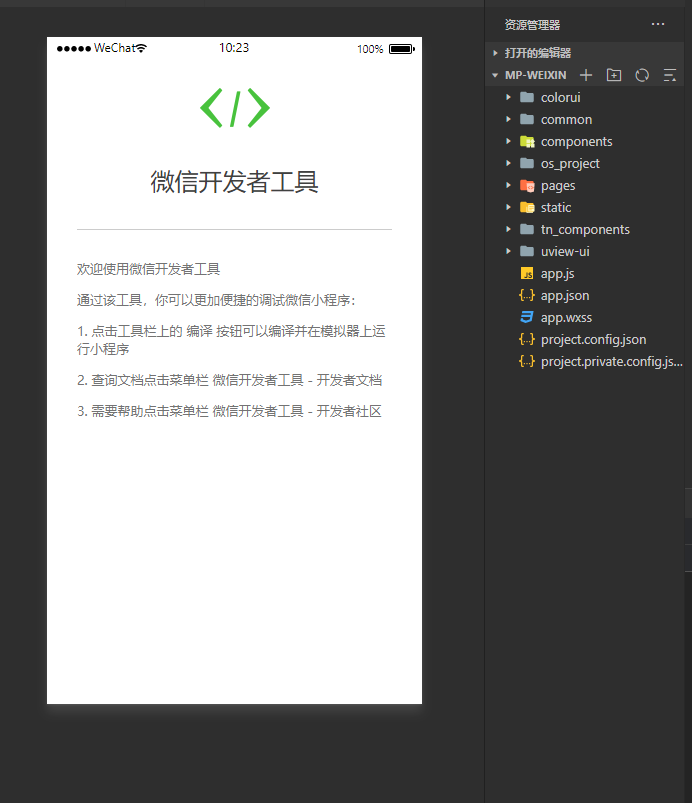
Task: Open the explorer more-actions ellipsis menu
Action: (658, 24)
